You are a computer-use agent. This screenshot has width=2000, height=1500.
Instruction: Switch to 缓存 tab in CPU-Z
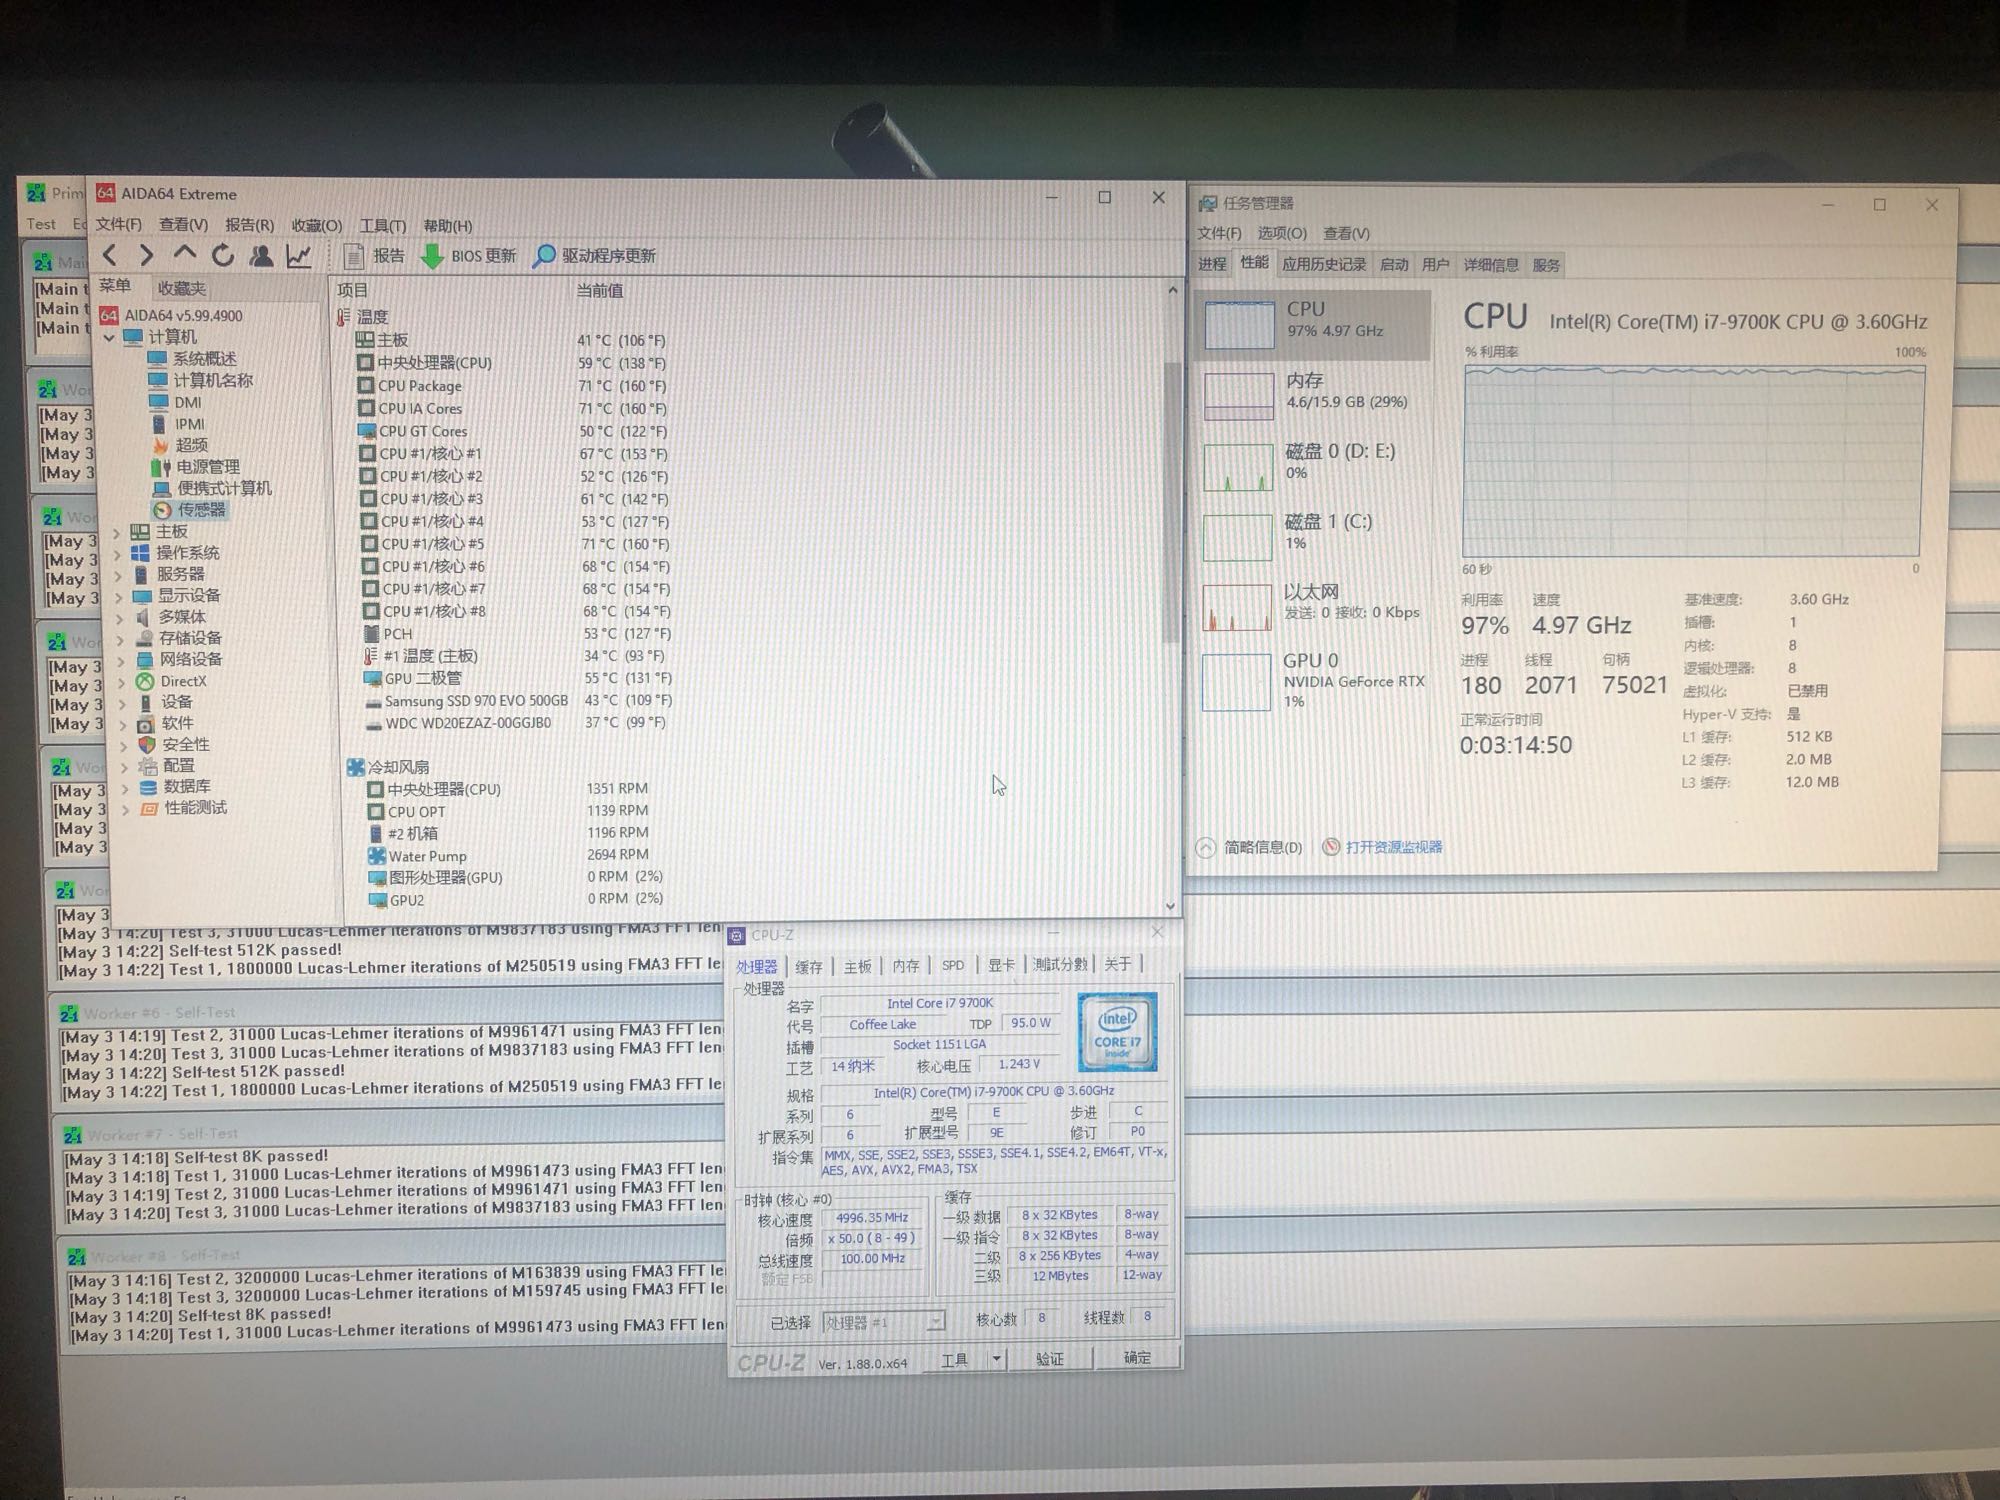808,966
